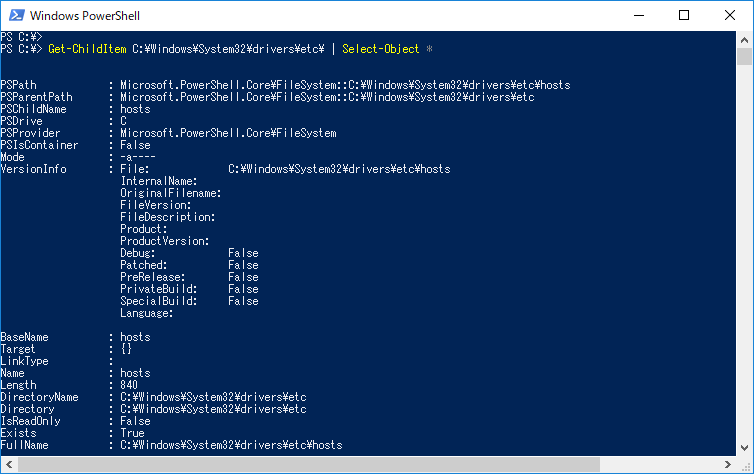Screen dimensions: 754x474
Task: Minimize the Windows PowerShell window
Action: tap(636, 15)
